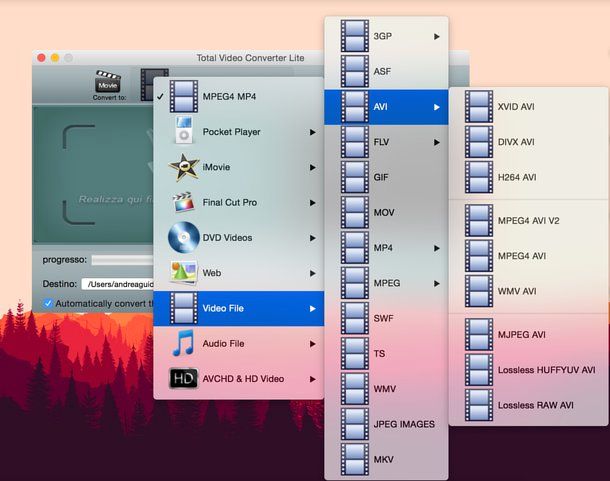Select MPEG4 AVI V2 format
The image size is (610, 481).
(528, 221)
